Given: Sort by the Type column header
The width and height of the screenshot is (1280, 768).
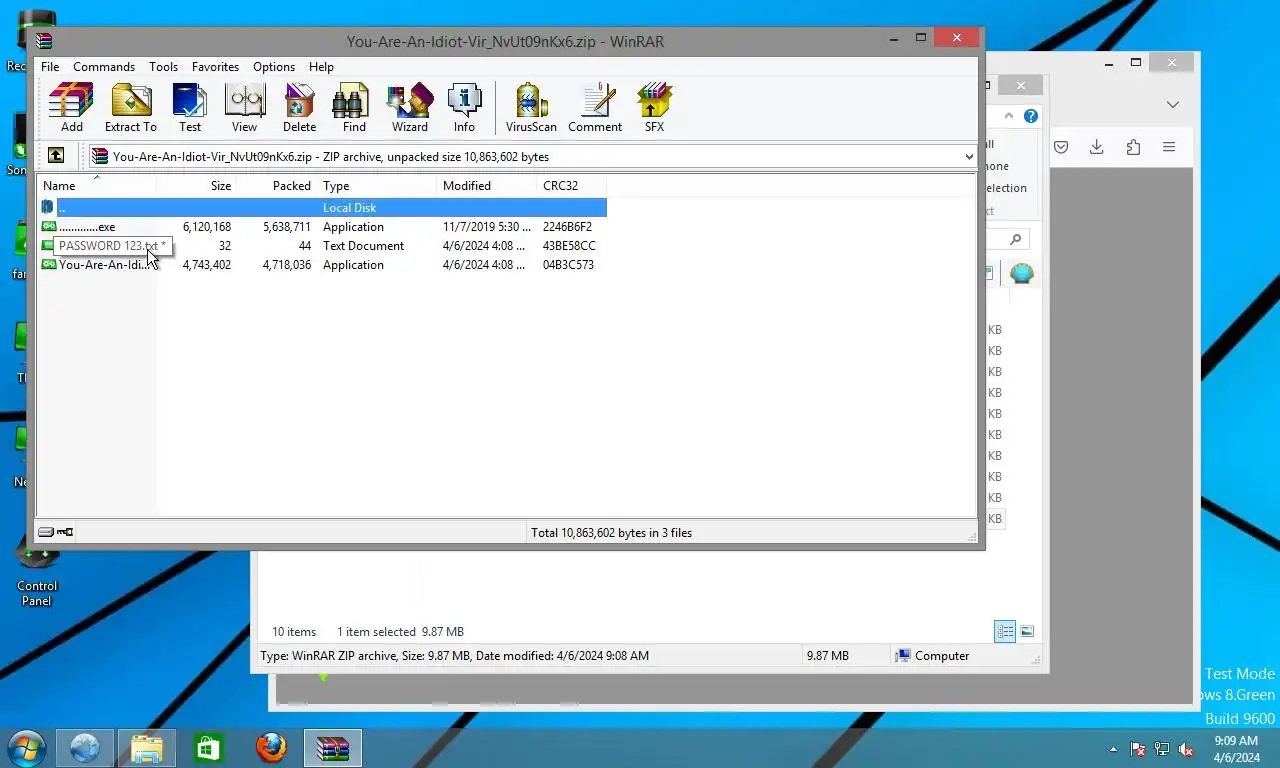Looking at the screenshot, I should [377, 185].
